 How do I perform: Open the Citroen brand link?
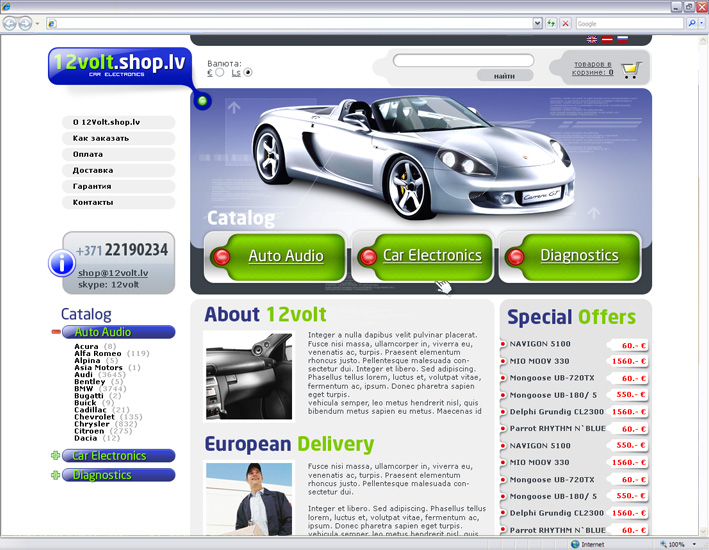pos(89,431)
